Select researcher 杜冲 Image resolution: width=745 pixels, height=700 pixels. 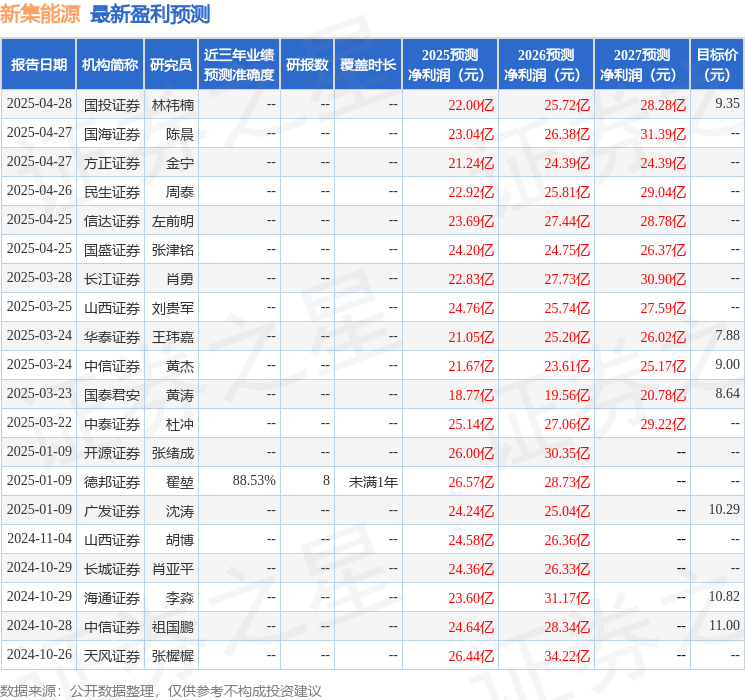click(x=180, y=424)
